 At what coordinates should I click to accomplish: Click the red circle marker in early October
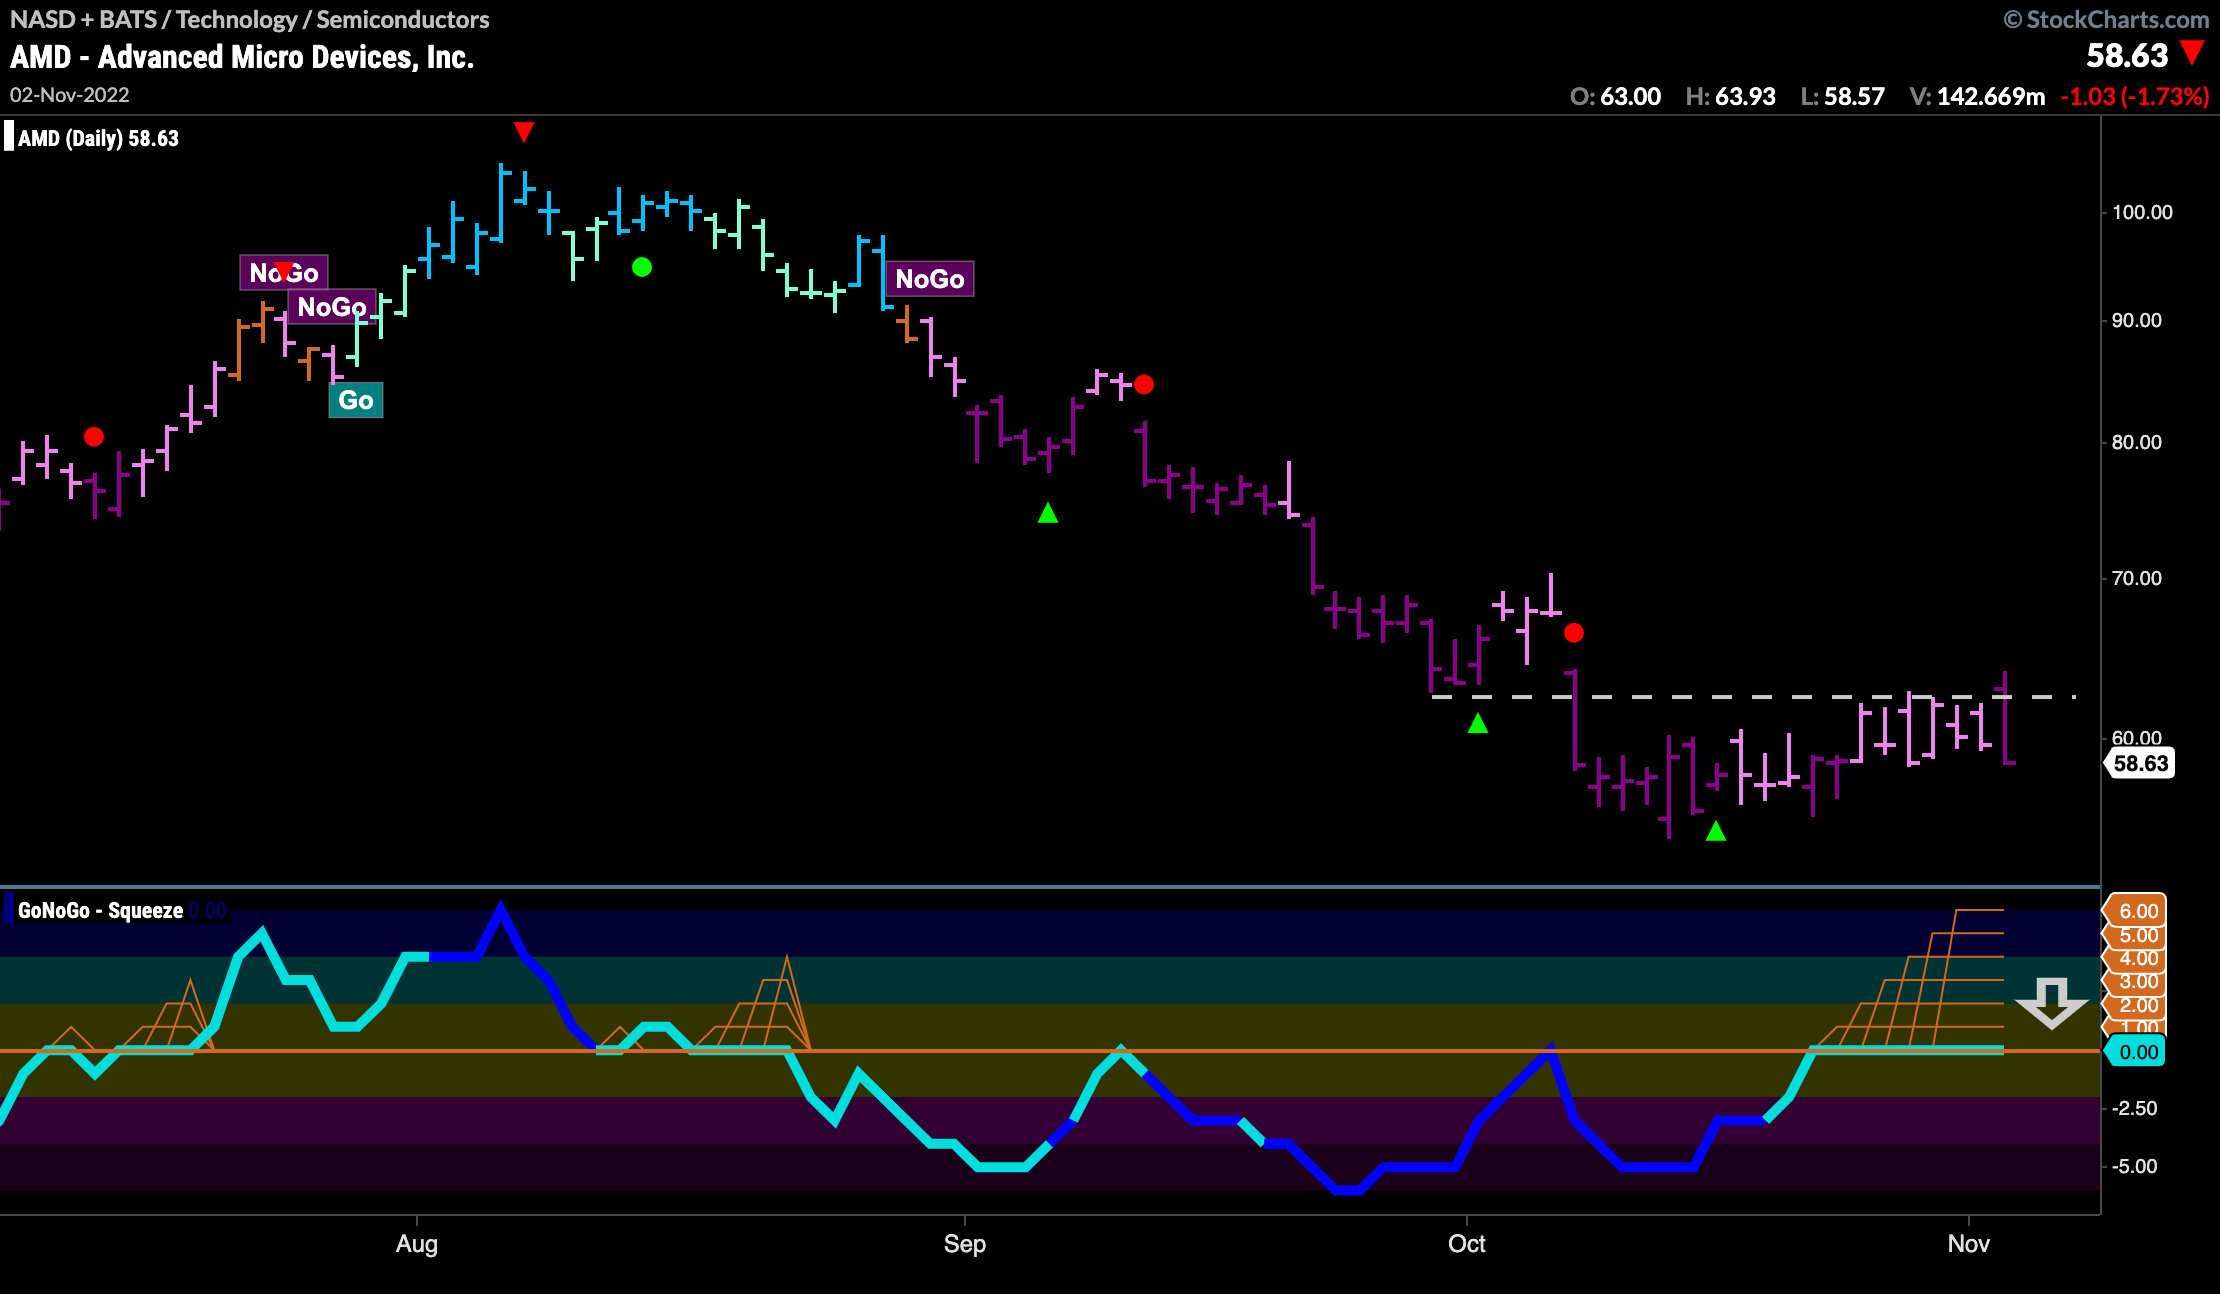[1573, 633]
